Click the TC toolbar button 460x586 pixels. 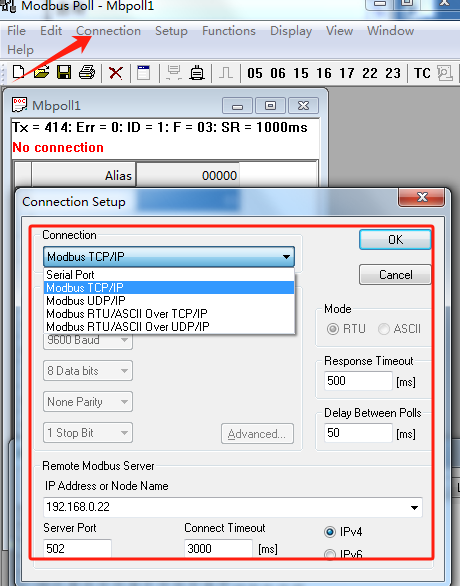pos(422,73)
